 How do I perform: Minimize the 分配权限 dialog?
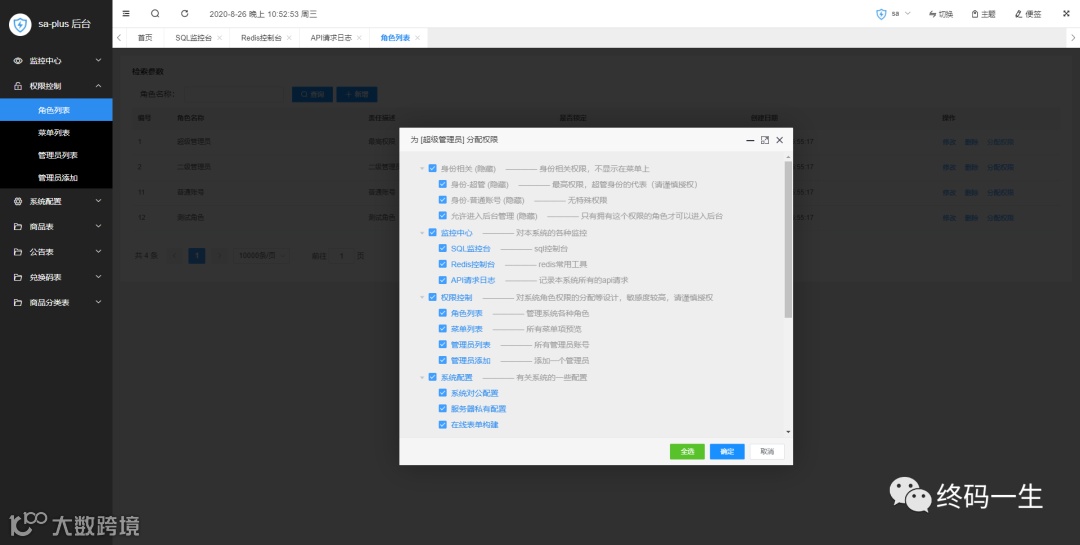coord(750,140)
